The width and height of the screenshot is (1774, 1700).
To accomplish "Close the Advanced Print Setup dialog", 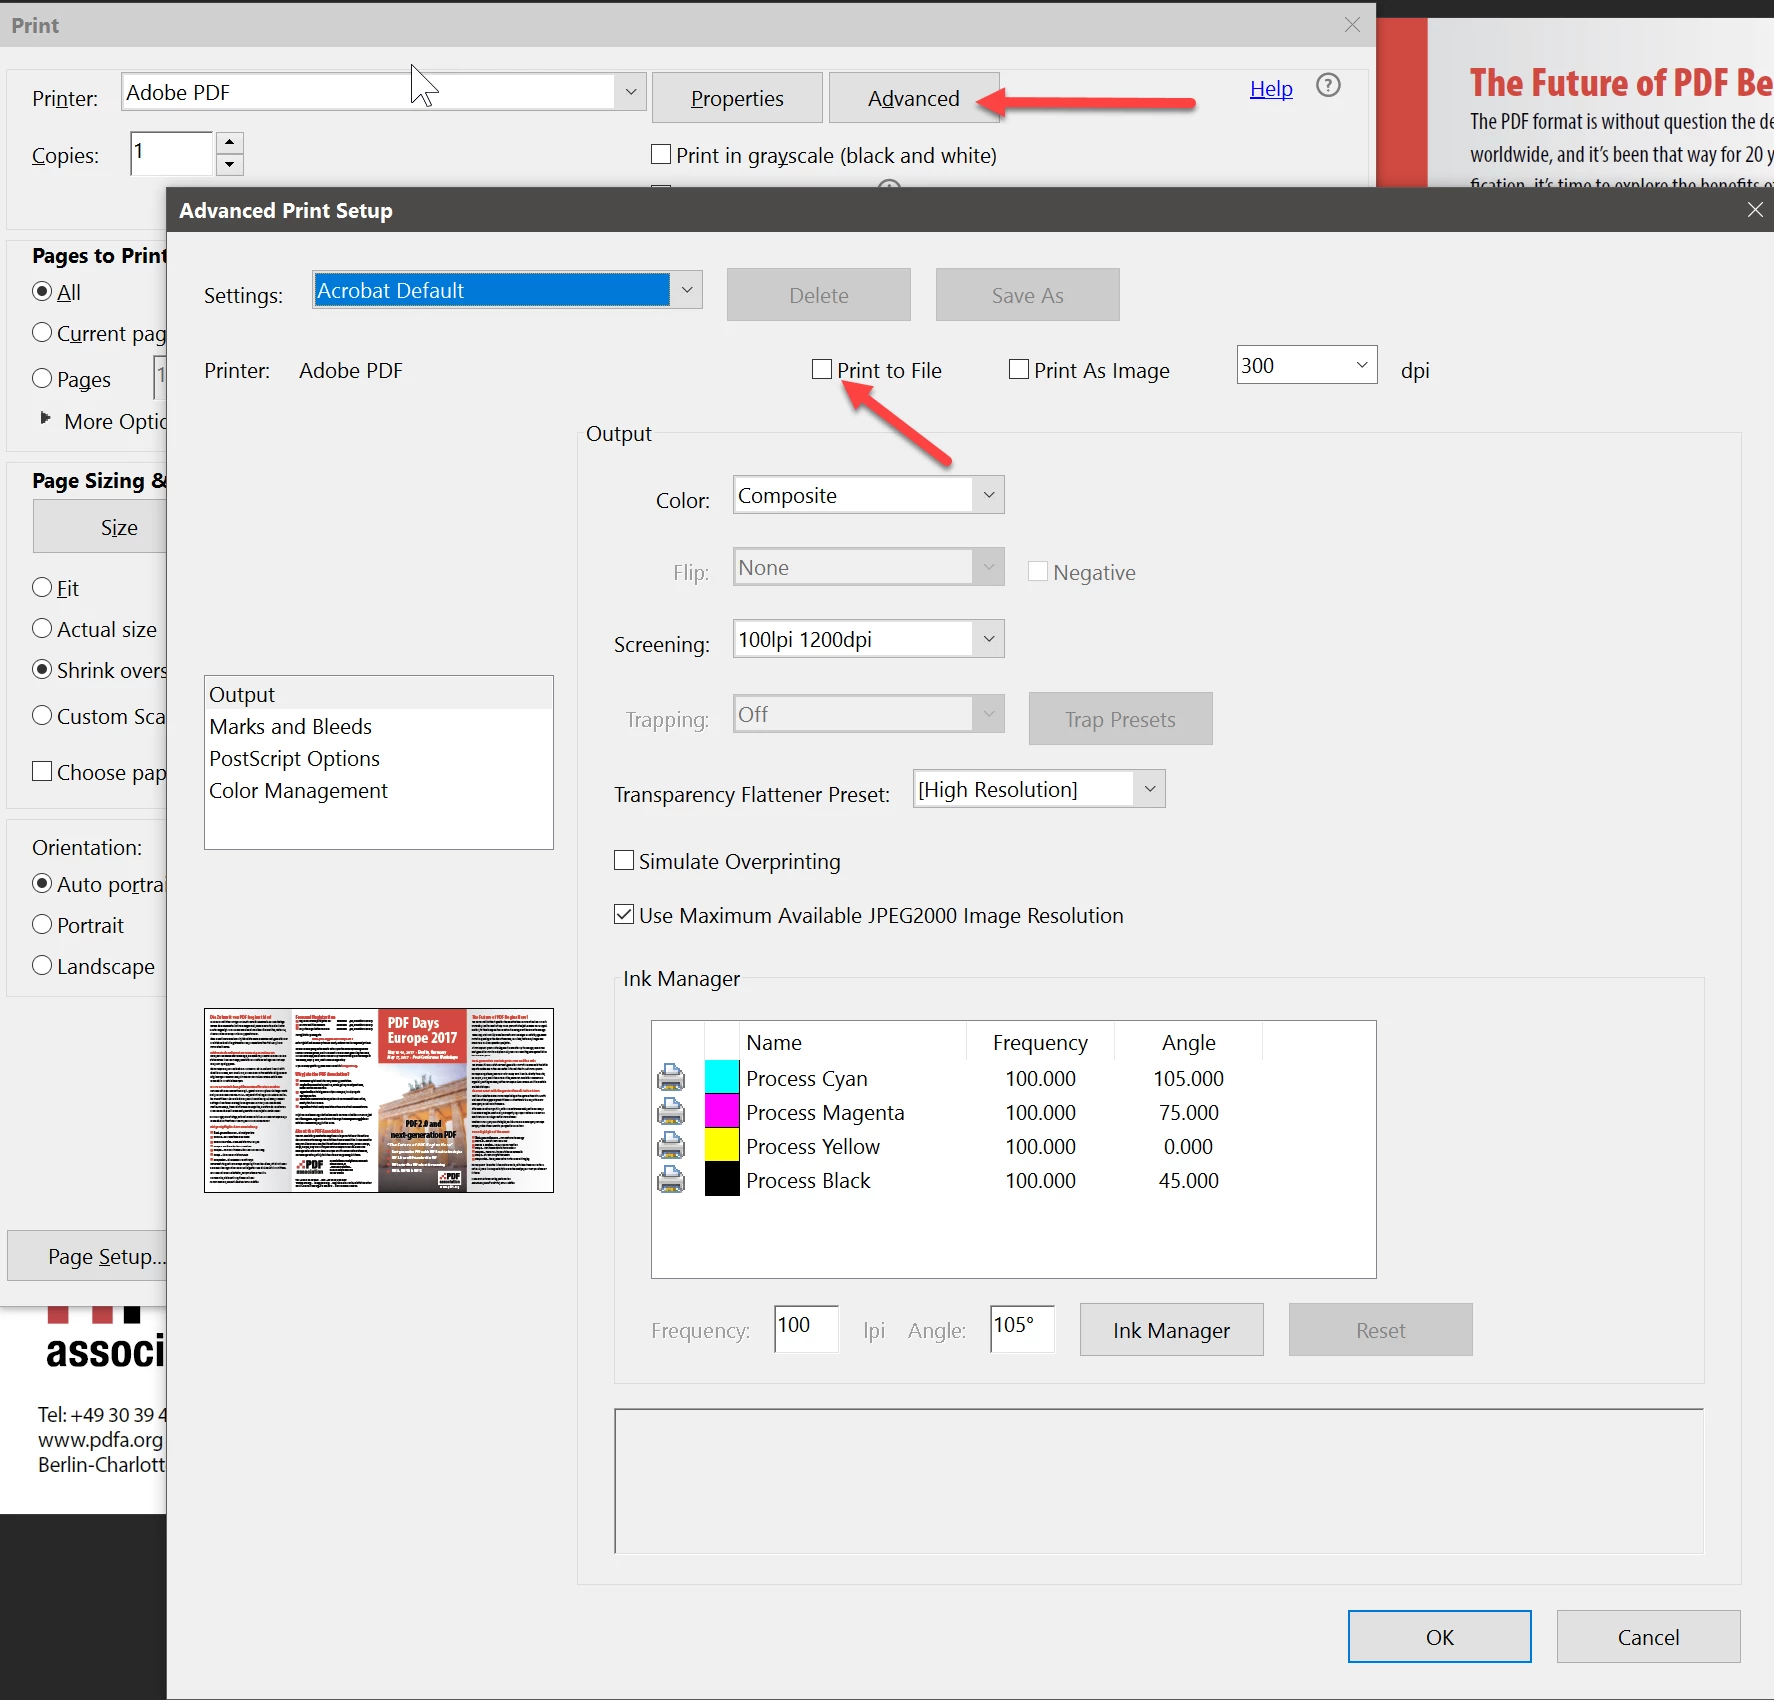I will click(1755, 210).
